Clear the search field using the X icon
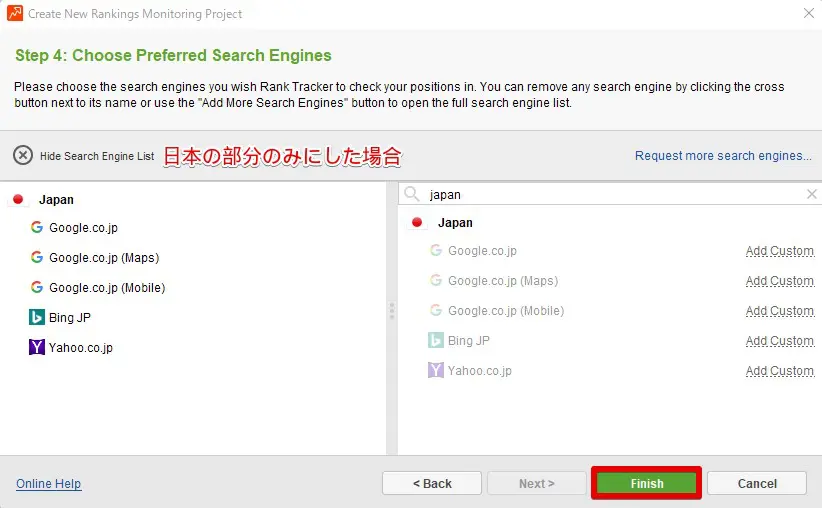 point(811,194)
